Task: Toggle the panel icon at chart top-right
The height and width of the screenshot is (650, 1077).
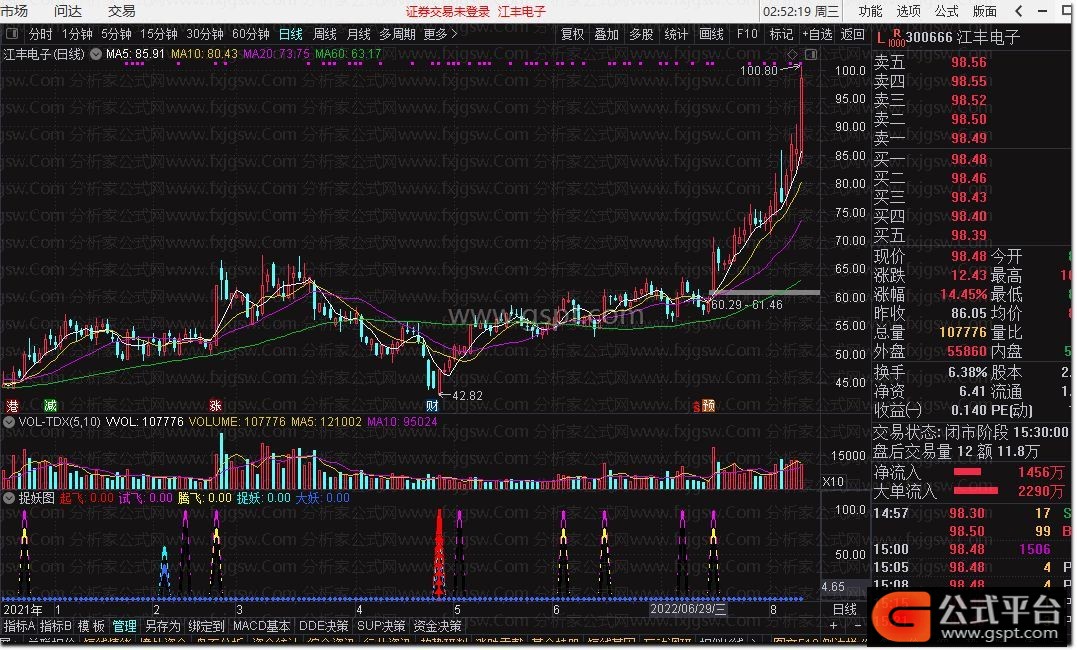Action: 811,54
